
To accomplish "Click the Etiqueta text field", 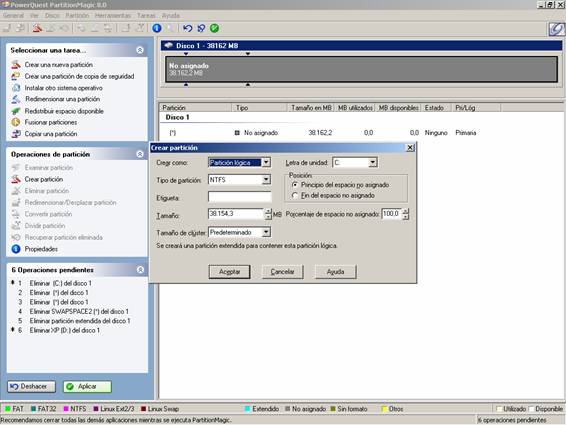I will (240, 197).
